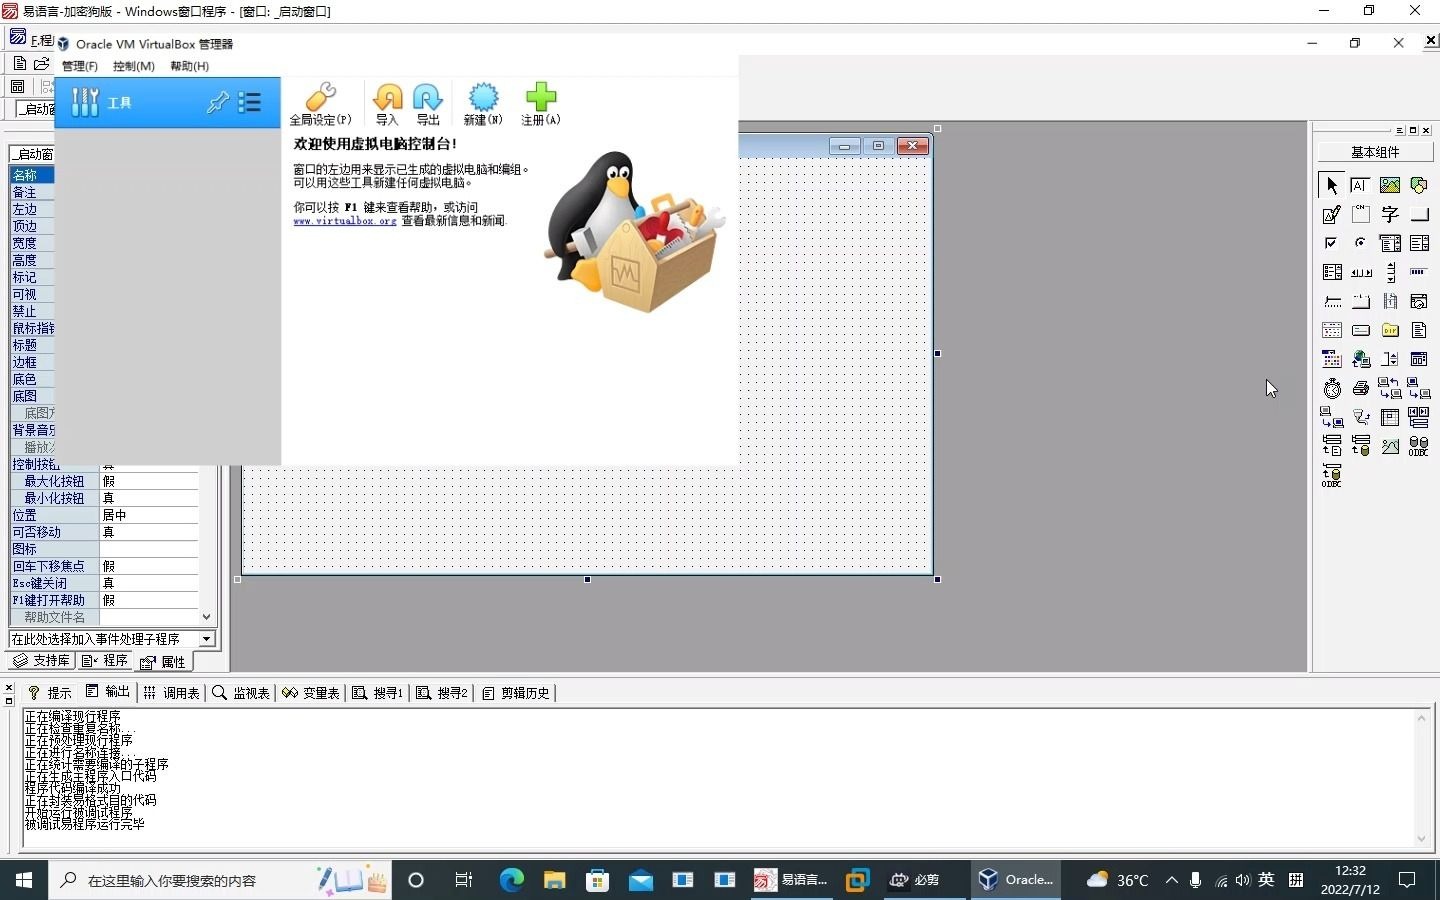The width and height of the screenshot is (1440, 900).
Task: Pick the globe hyperlink component icon
Action: (1361, 359)
